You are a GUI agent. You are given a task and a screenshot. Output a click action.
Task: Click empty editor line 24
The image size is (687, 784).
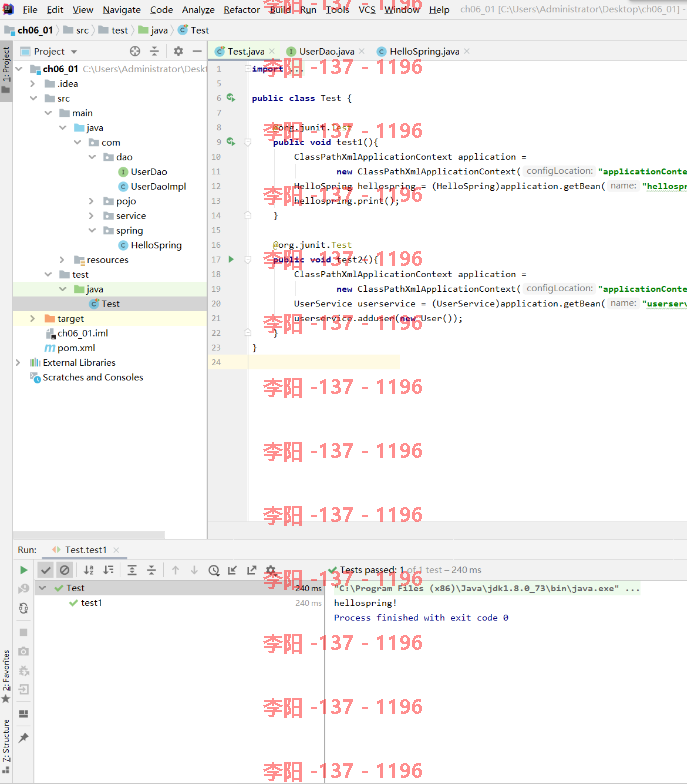tap(324, 362)
